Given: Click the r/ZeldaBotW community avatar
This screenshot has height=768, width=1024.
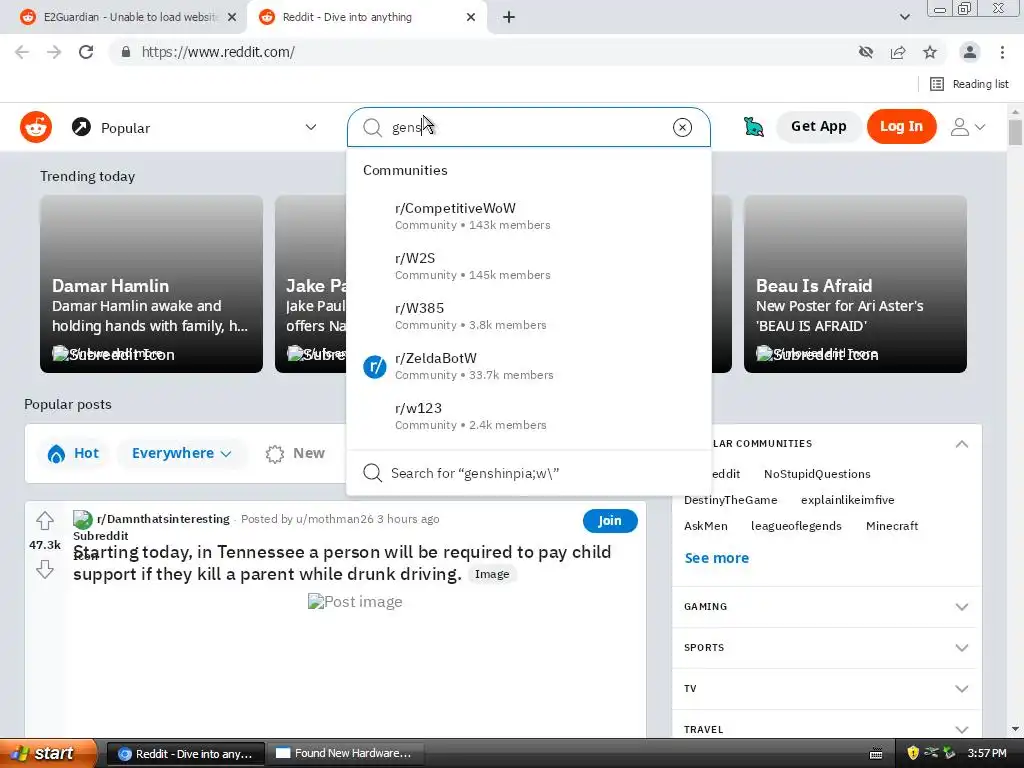Looking at the screenshot, I should point(375,367).
